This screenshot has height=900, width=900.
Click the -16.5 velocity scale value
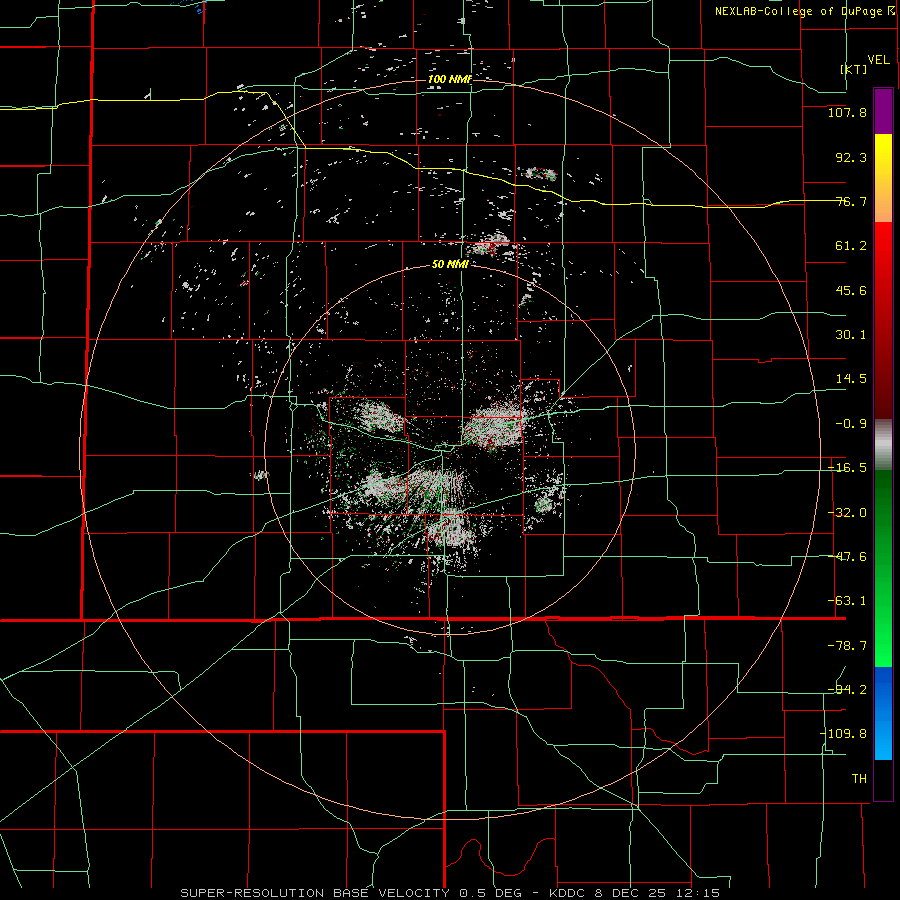pos(847,468)
